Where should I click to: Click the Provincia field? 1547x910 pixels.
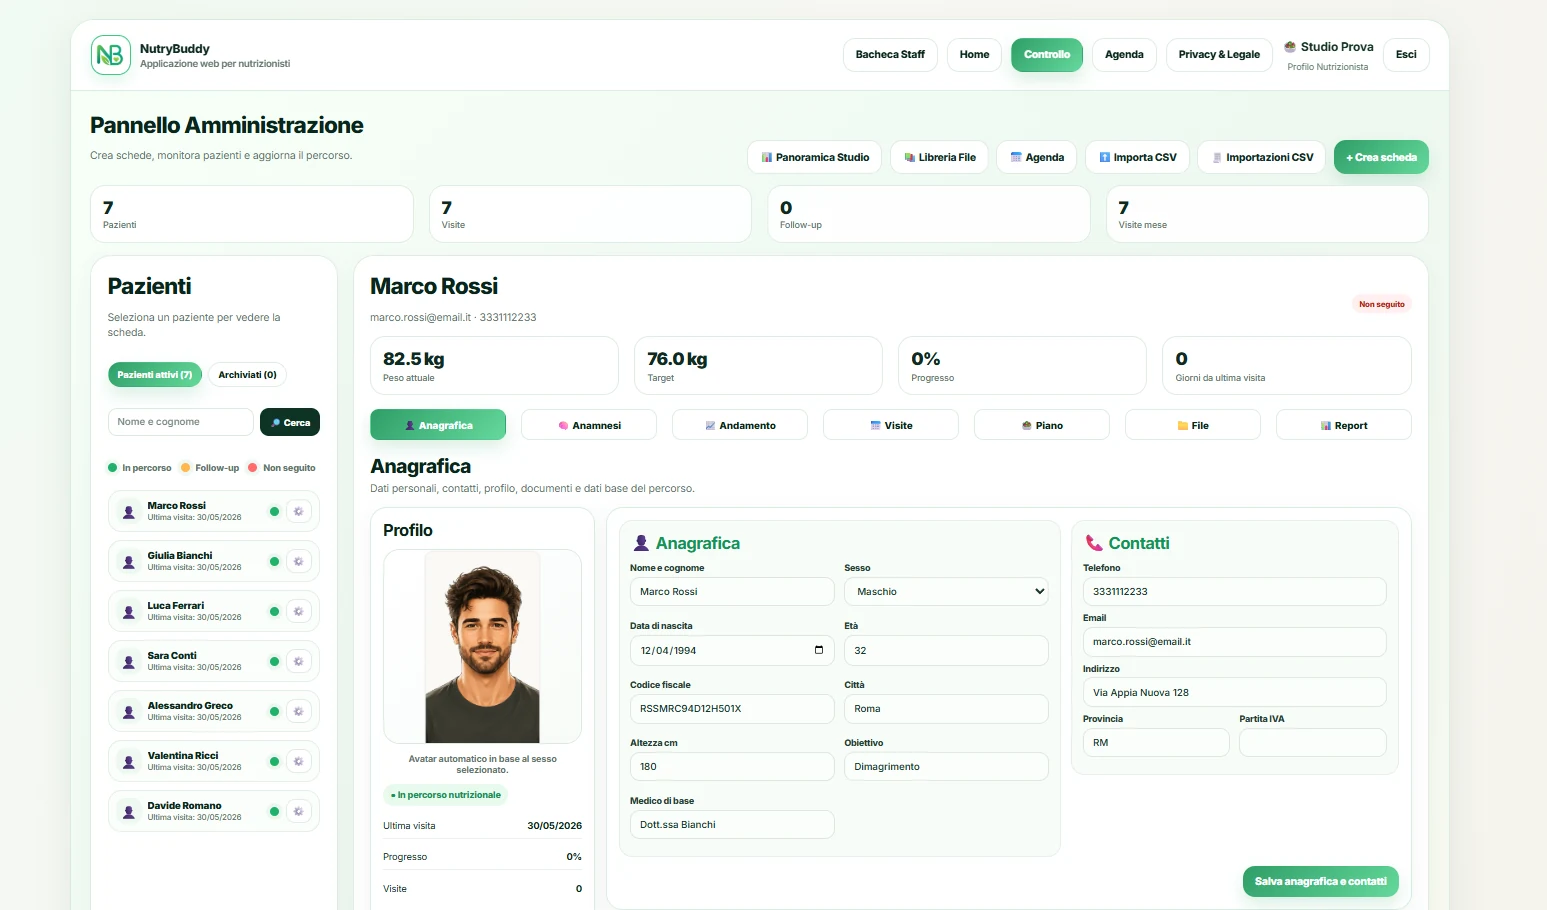pos(1156,742)
